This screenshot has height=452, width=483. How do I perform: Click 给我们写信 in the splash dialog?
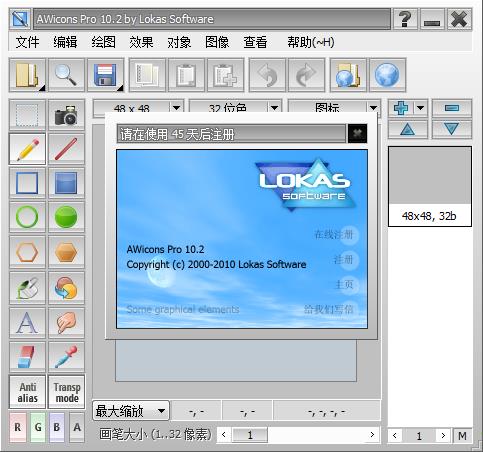pos(329,309)
